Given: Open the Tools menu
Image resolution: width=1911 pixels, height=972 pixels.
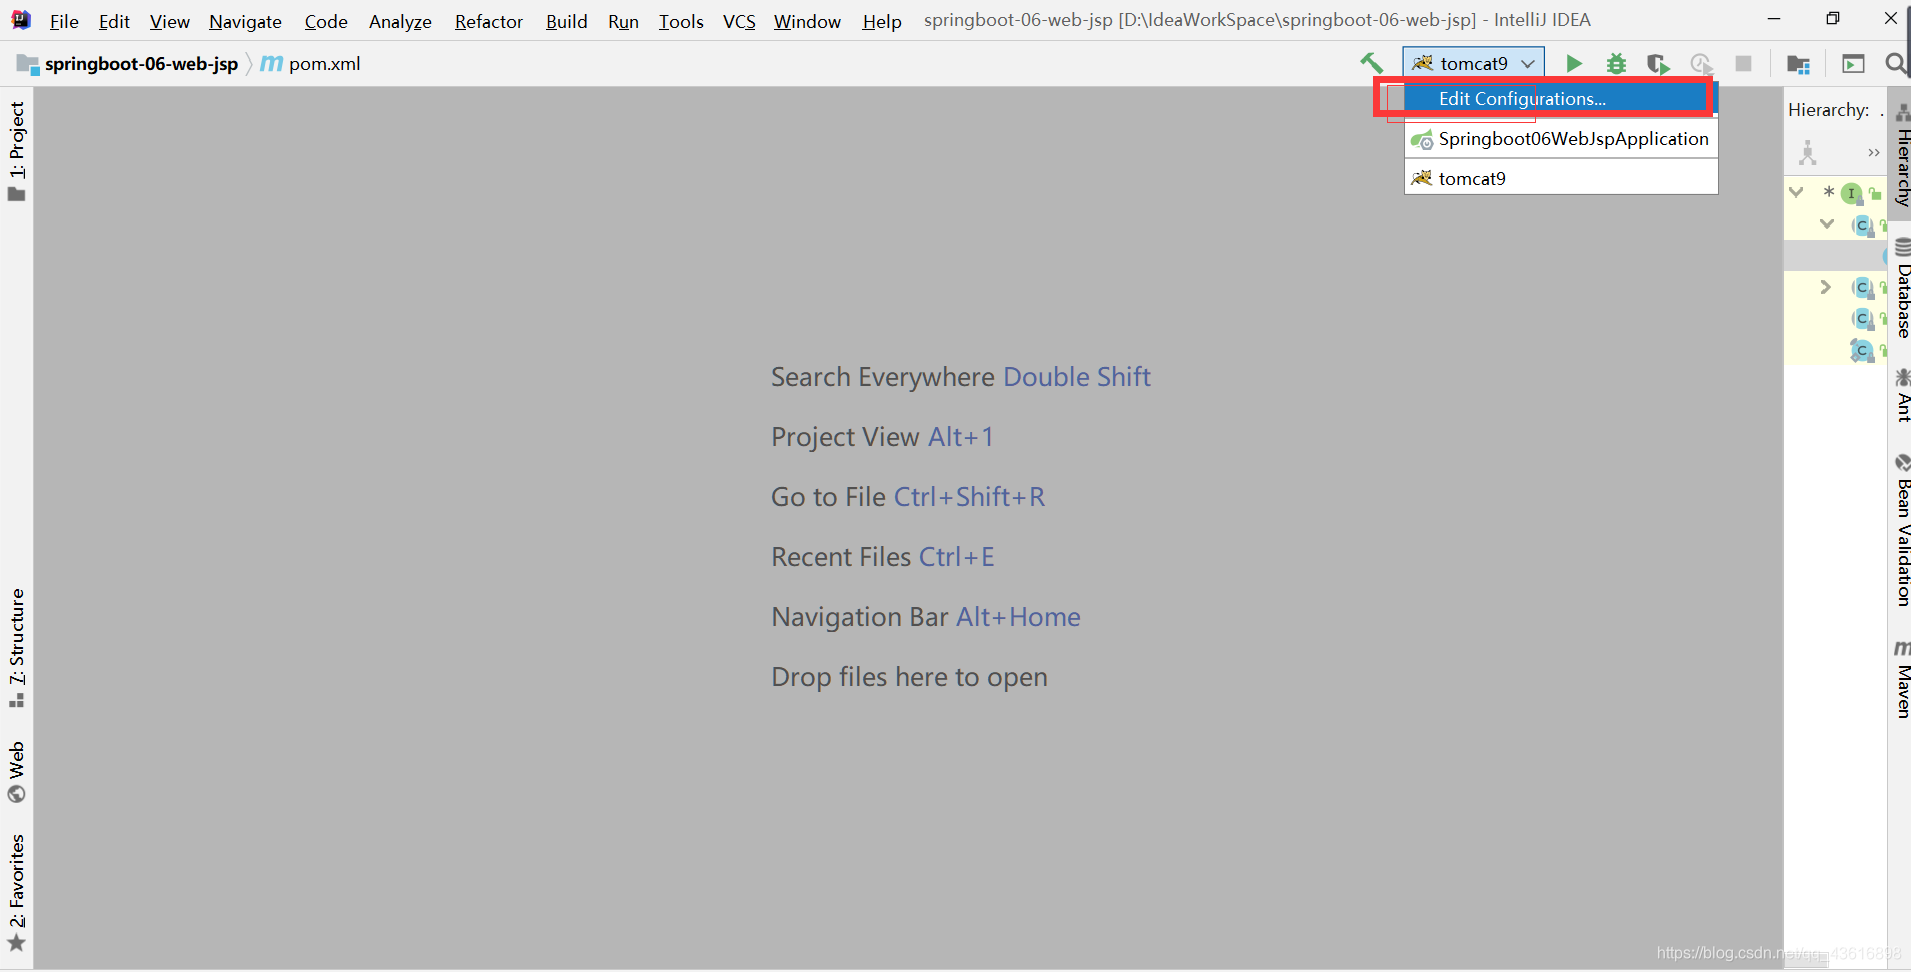Looking at the screenshot, I should click(x=681, y=21).
